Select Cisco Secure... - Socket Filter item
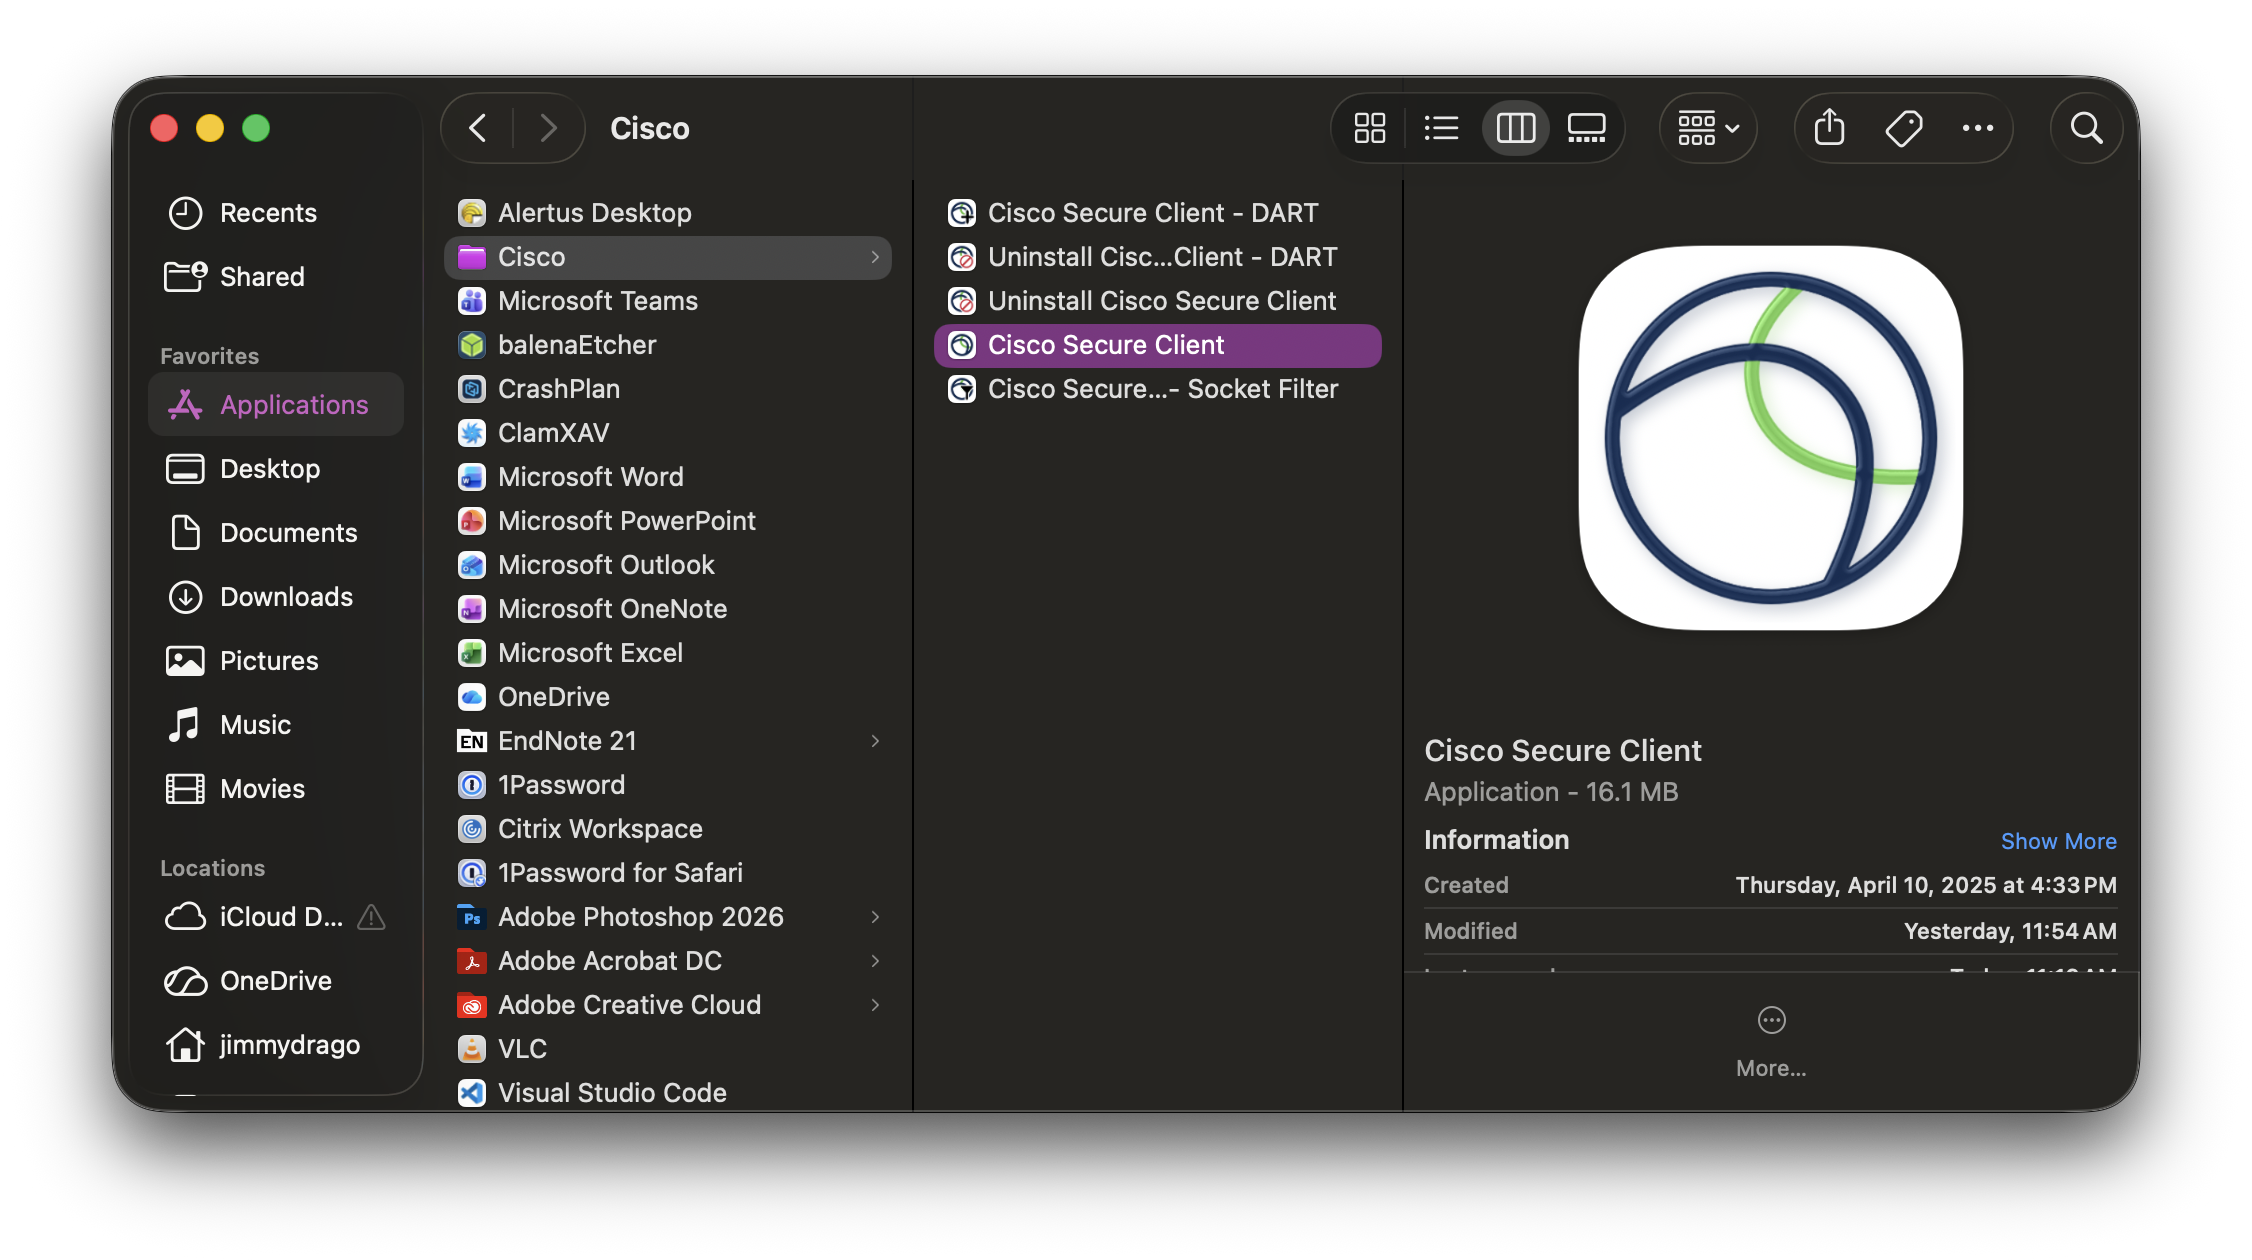The width and height of the screenshot is (2252, 1260). (1157, 389)
